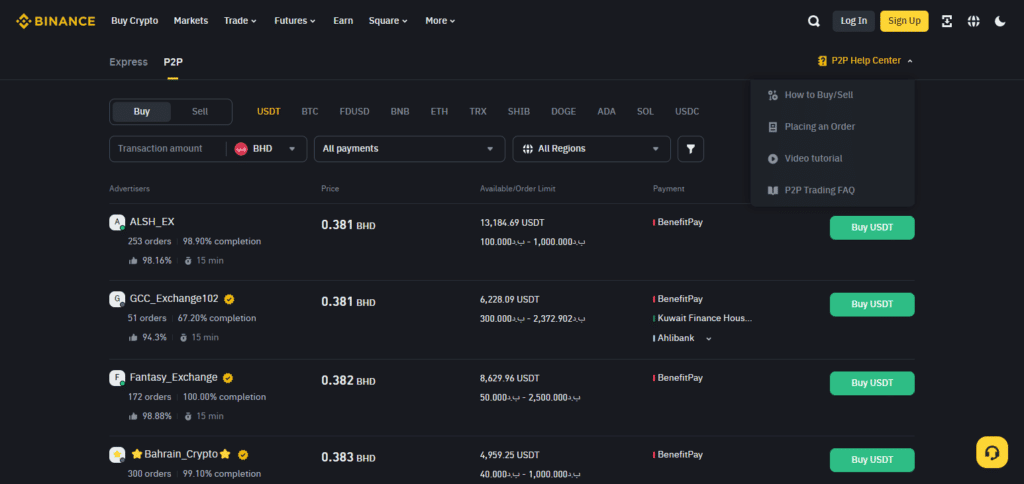
Task: Click Fantasy_Exchange verified badge
Action: pos(228,378)
